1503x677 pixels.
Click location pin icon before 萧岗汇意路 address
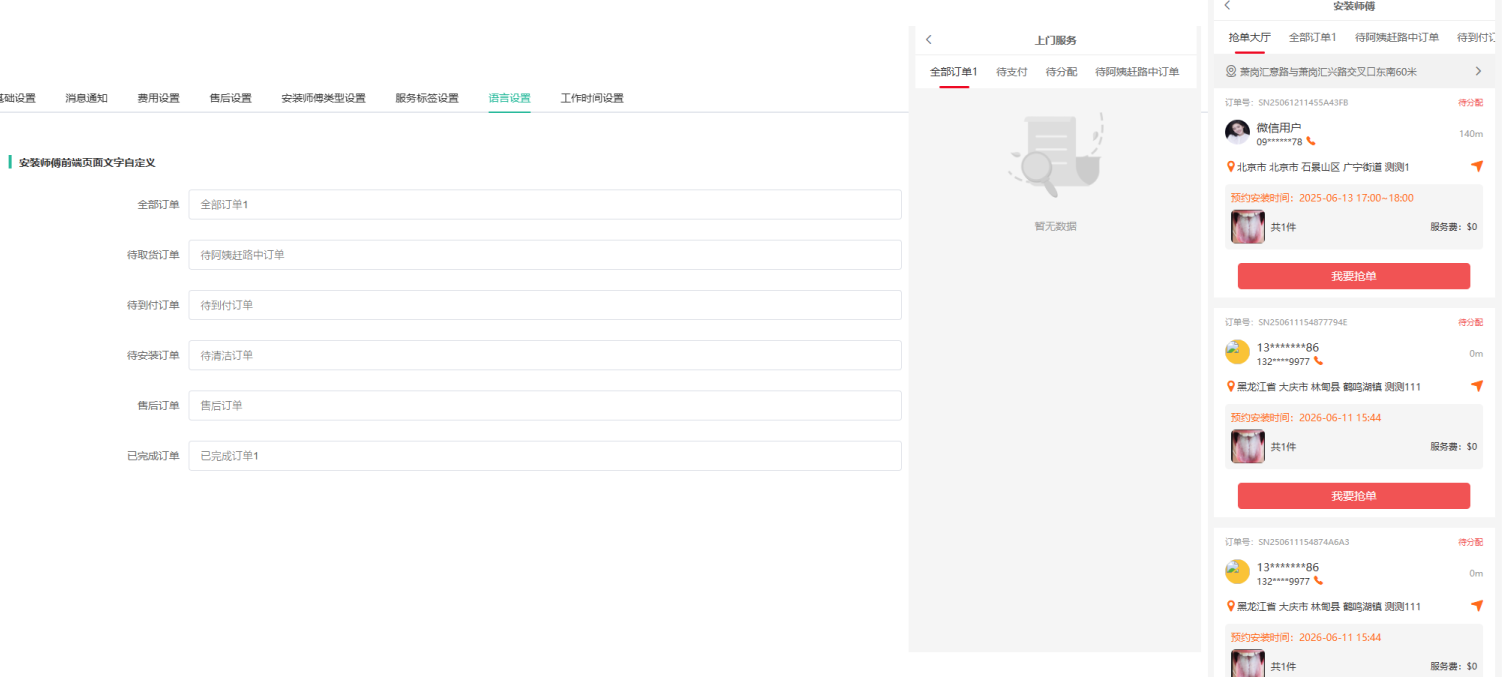click(1231, 72)
